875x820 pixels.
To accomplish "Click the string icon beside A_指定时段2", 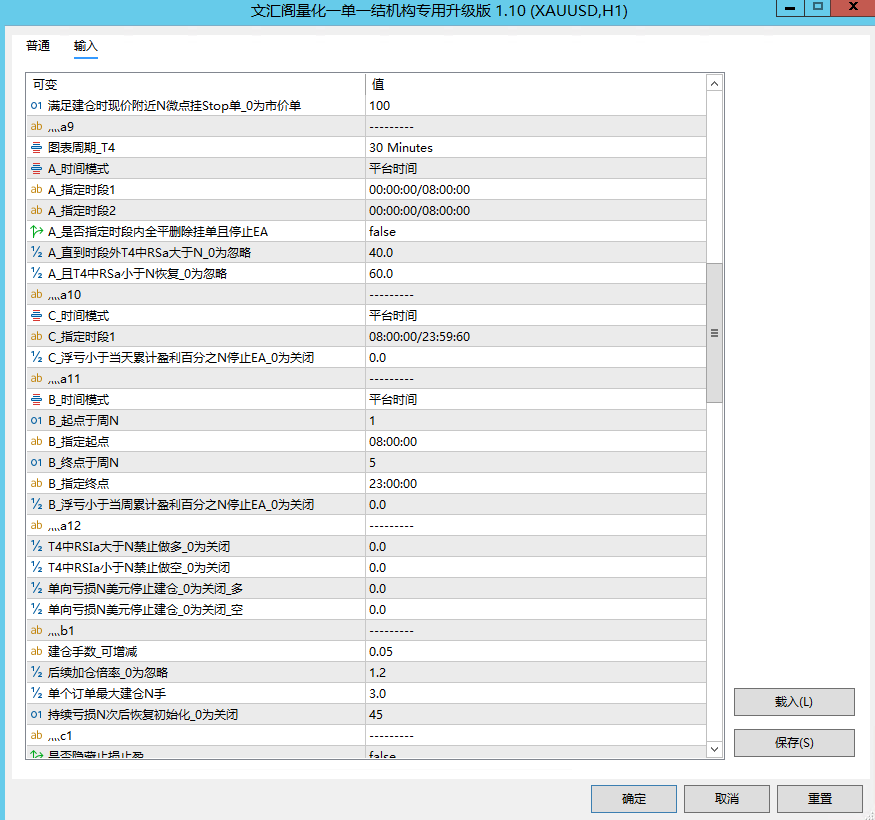I will [36, 210].
